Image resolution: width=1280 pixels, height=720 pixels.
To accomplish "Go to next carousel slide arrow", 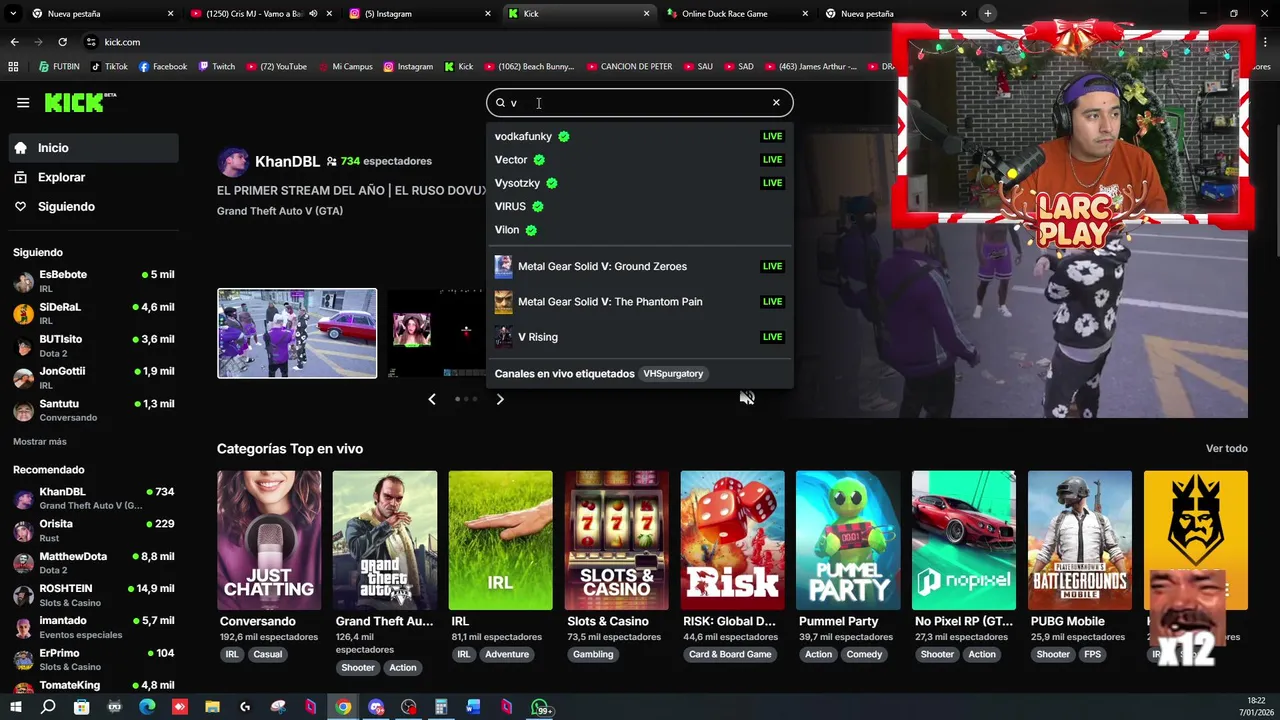I will pyautogui.click(x=500, y=399).
